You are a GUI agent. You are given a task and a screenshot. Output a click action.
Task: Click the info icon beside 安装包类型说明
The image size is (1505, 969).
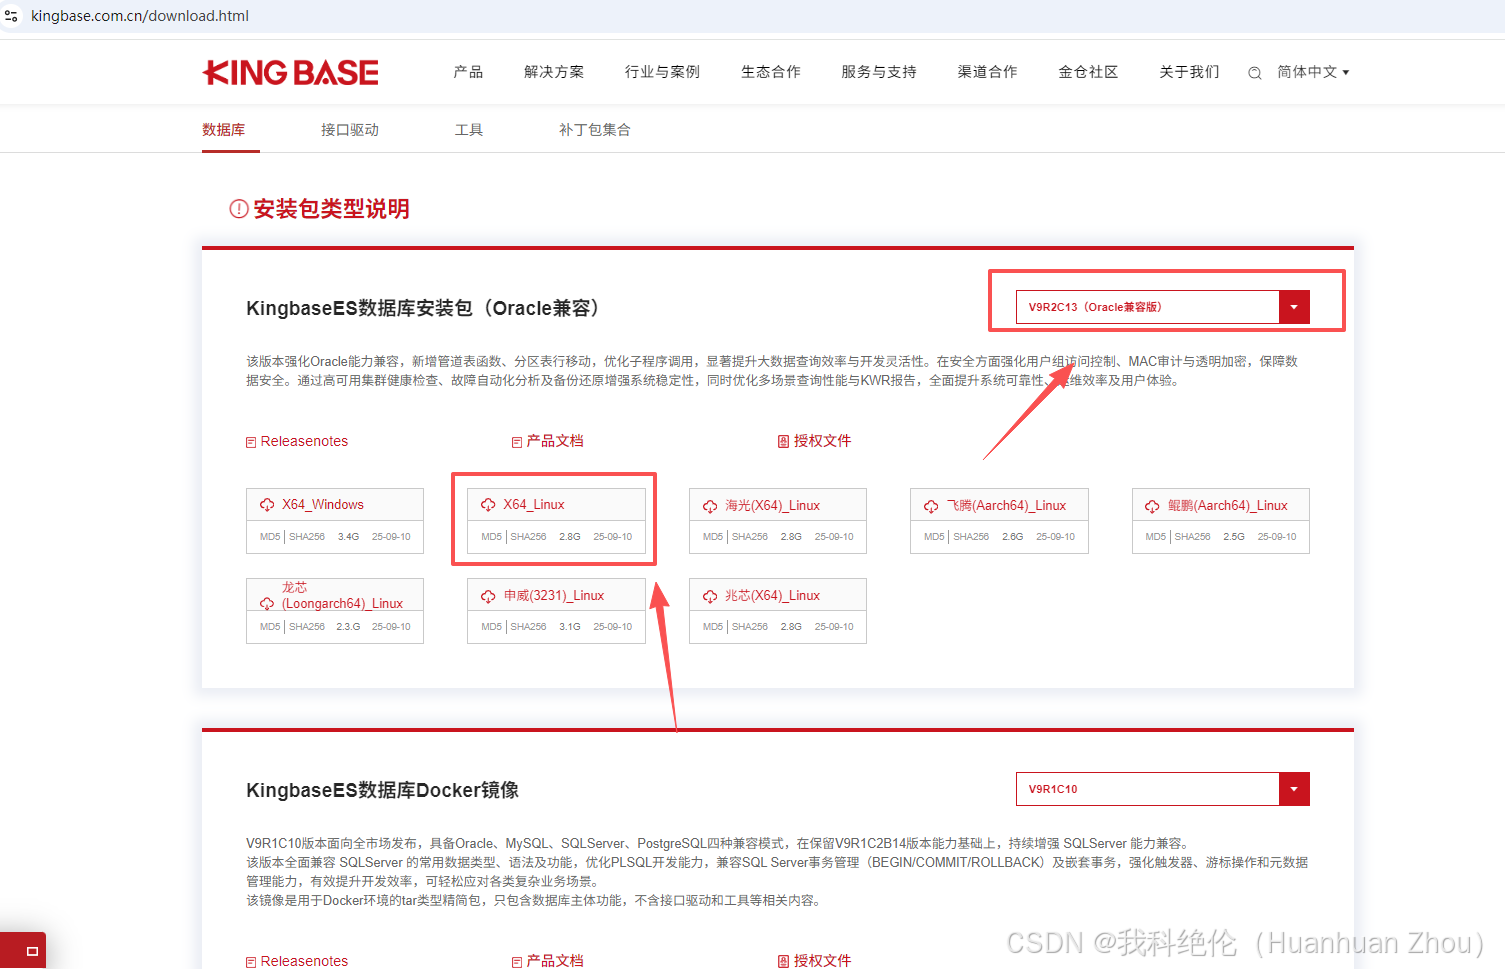[239, 209]
